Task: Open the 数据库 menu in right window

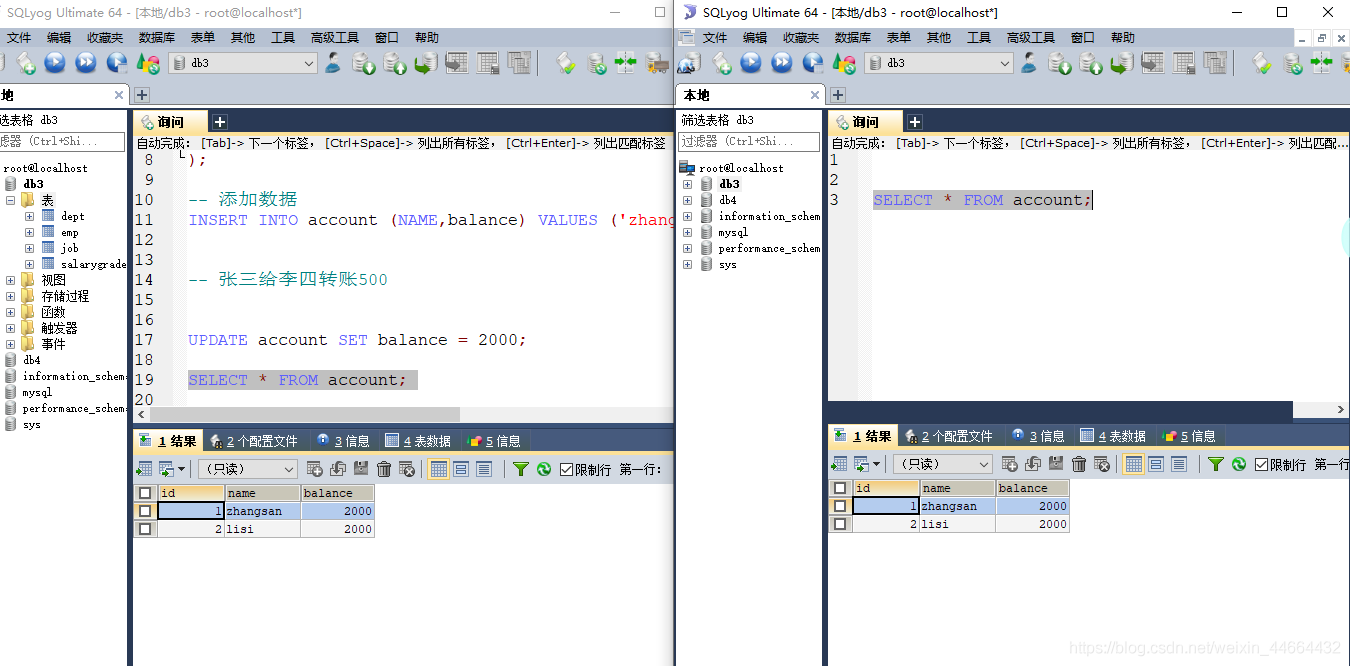Action: [852, 37]
